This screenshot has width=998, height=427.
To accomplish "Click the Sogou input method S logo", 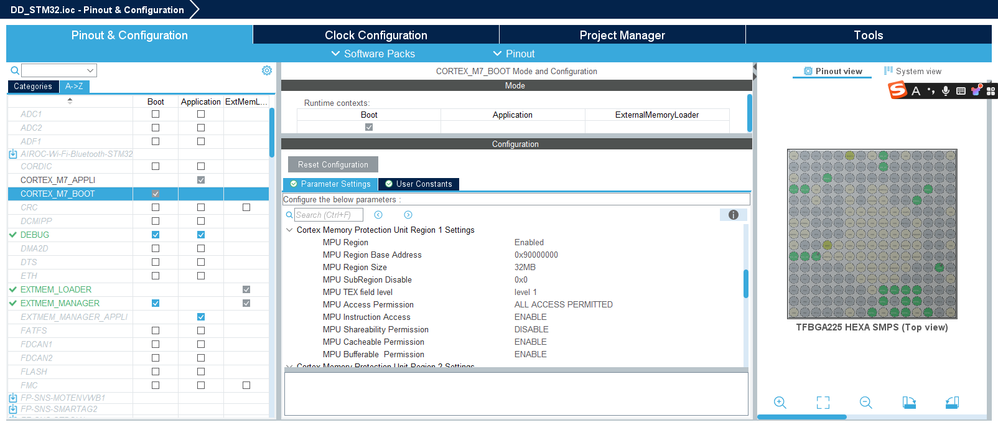I will (x=898, y=91).
